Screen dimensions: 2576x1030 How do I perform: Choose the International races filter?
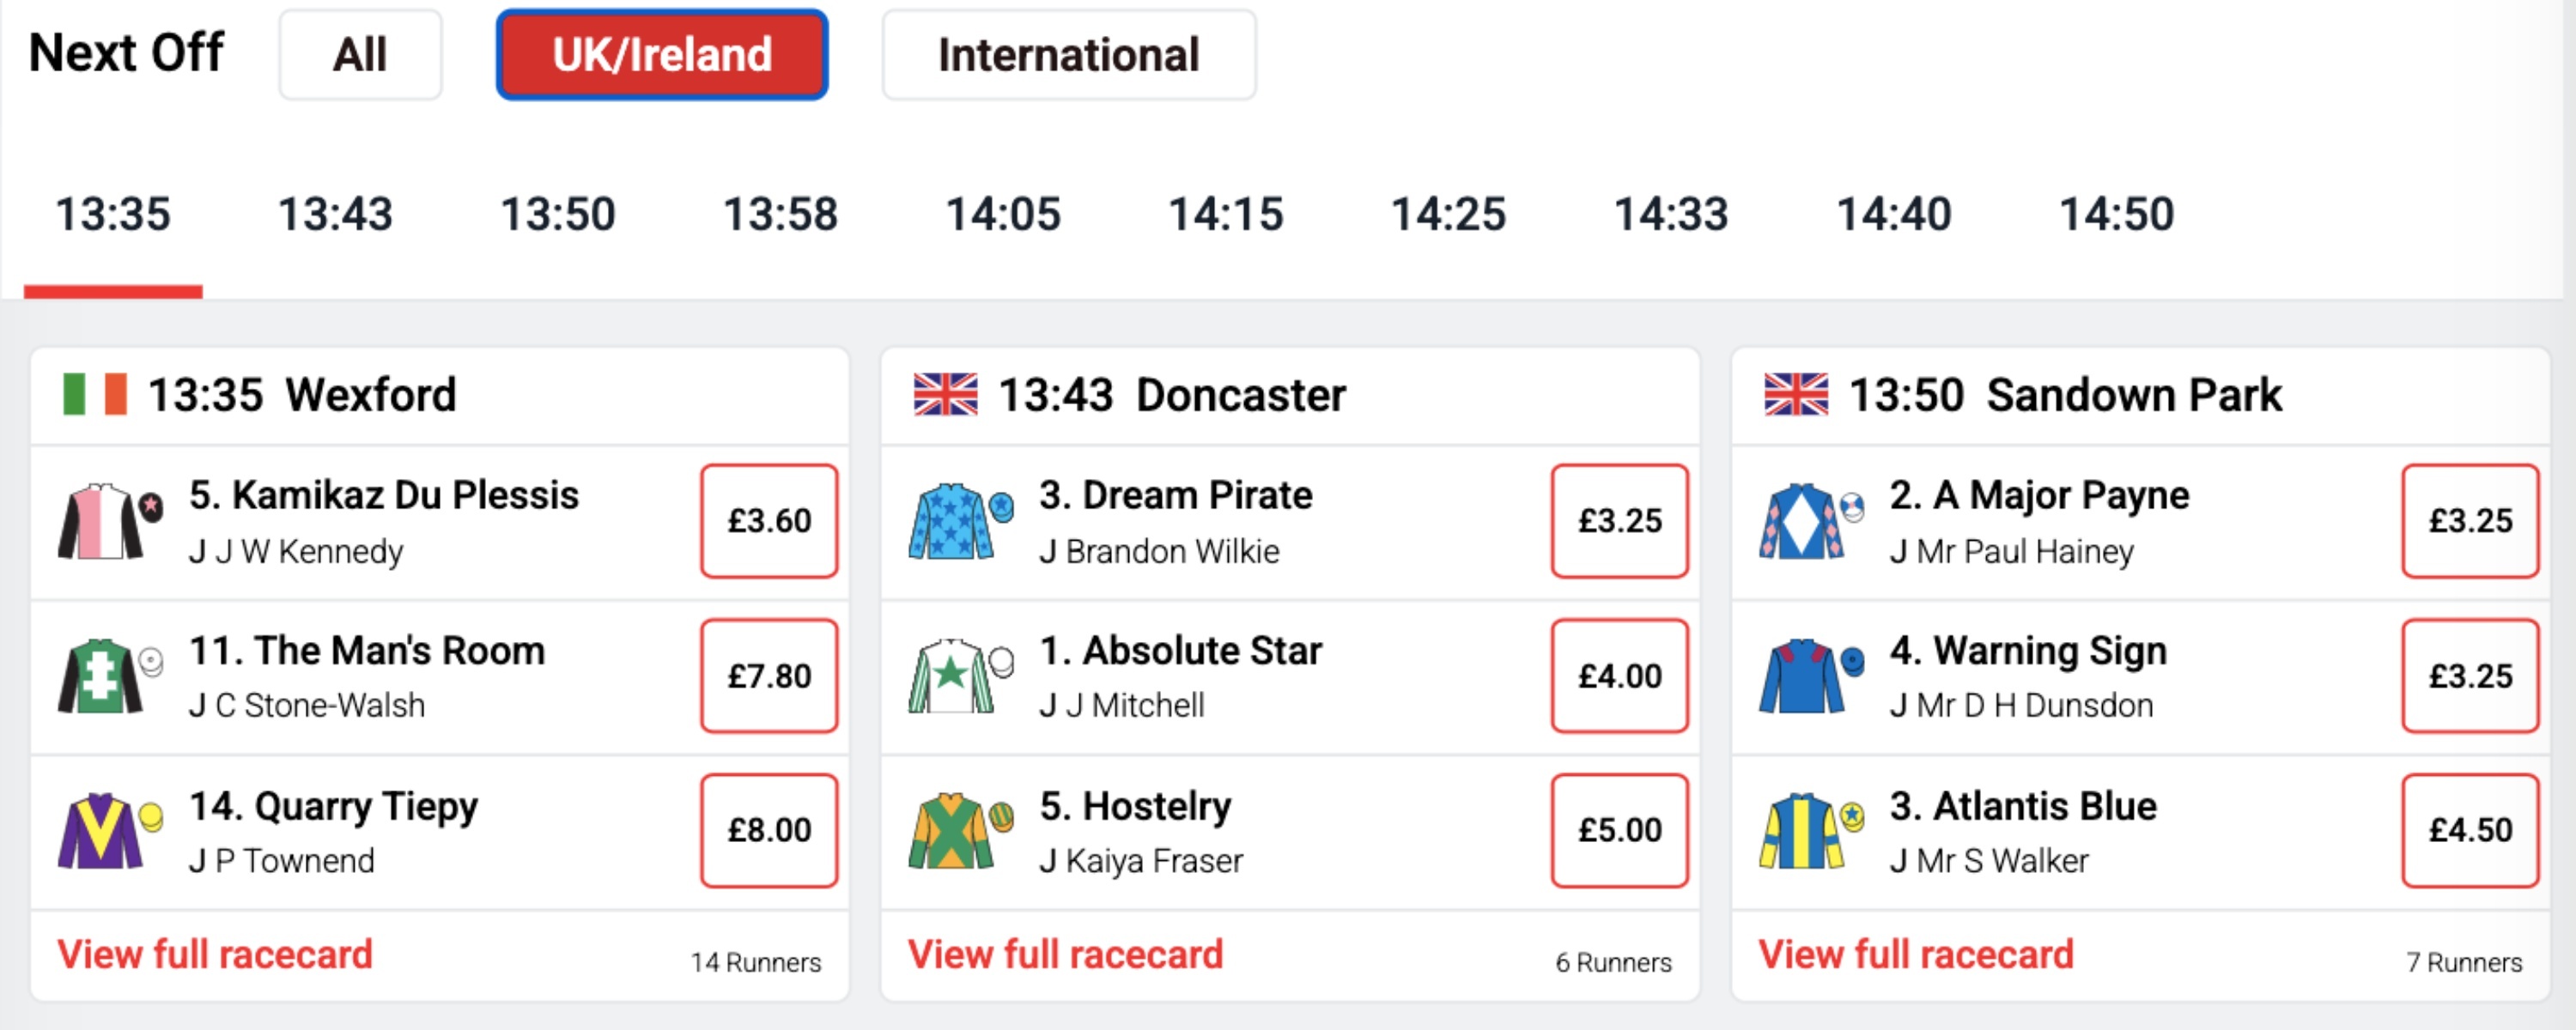(x=1068, y=55)
